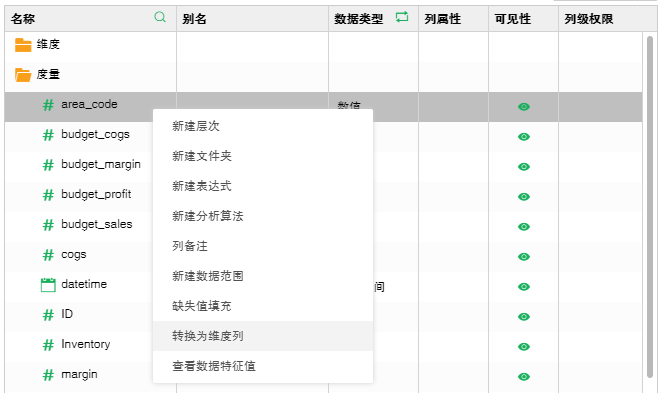Select the ID row name
The image size is (663, 393).
(67, 314)
